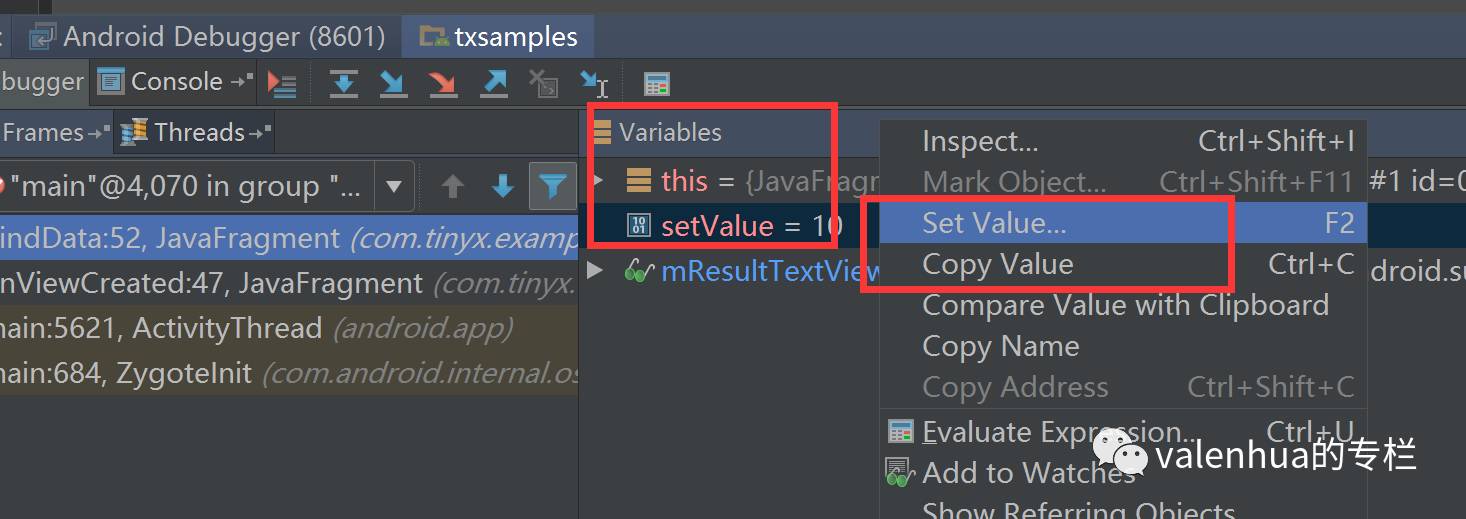The image size is (1466, 519).
Task: Go to previous frame with up arrow
Action: (453, 186)
